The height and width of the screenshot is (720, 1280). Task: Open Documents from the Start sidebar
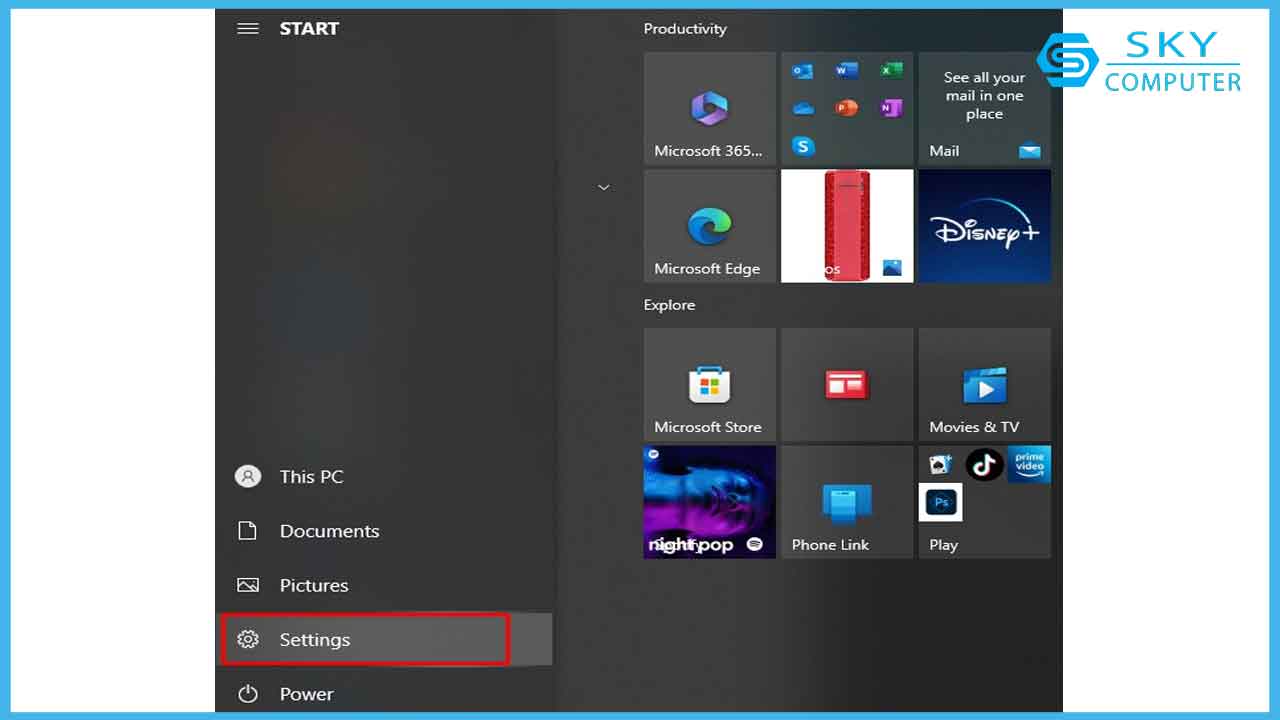click(384, 531)
